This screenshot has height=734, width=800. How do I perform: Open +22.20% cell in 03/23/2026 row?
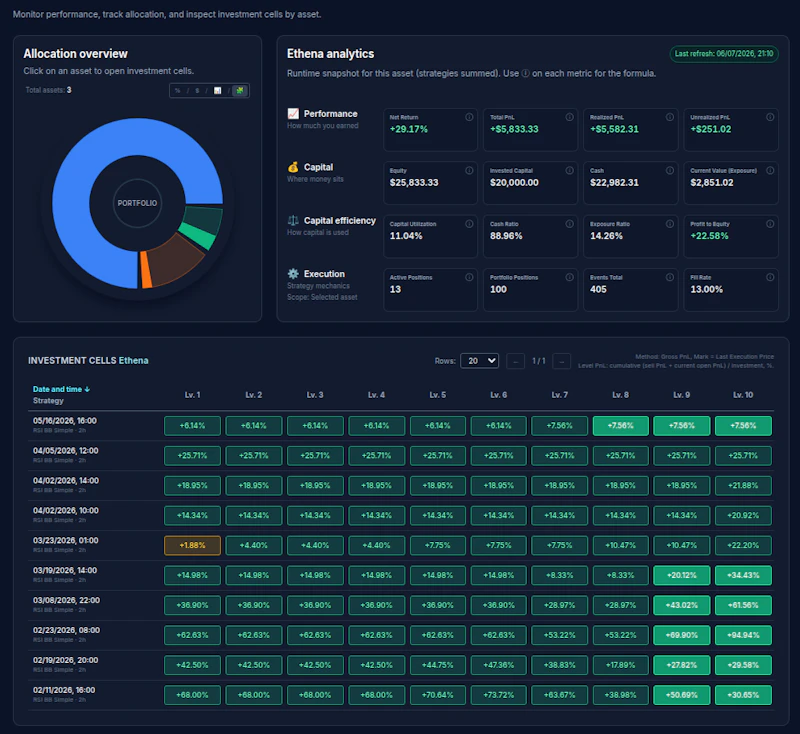[743, 545]
